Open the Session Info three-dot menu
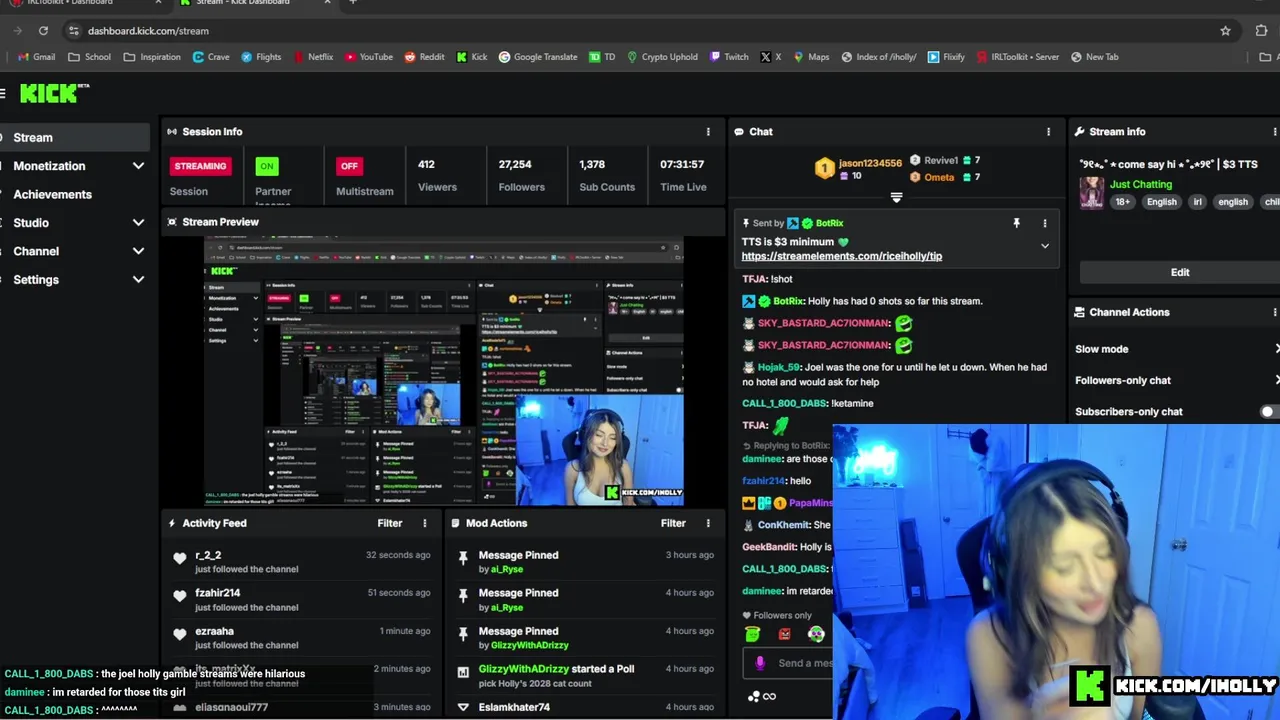This screenshot has height=720, width=1280. (x=708, y=132)
